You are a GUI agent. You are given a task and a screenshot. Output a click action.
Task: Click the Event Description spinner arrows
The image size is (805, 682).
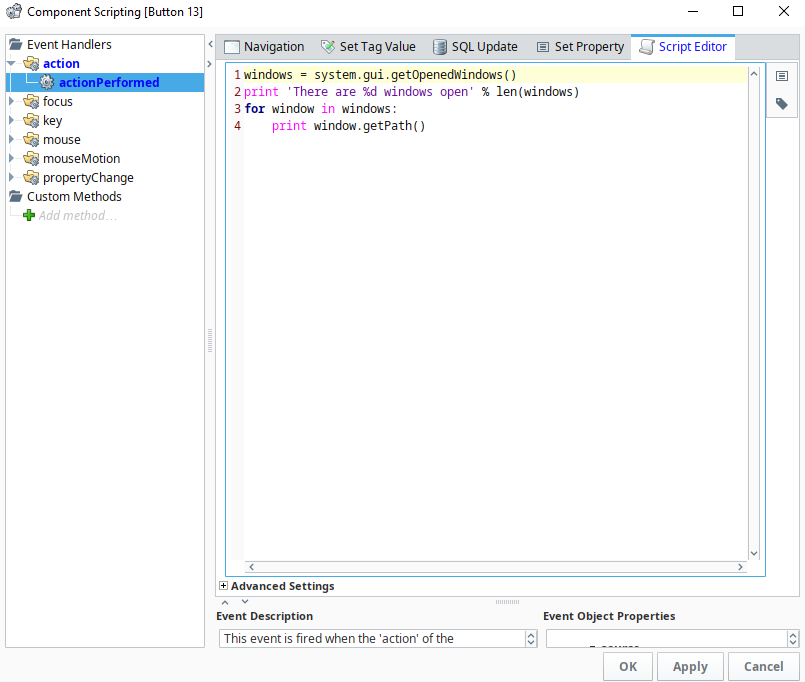pos(531,639)
